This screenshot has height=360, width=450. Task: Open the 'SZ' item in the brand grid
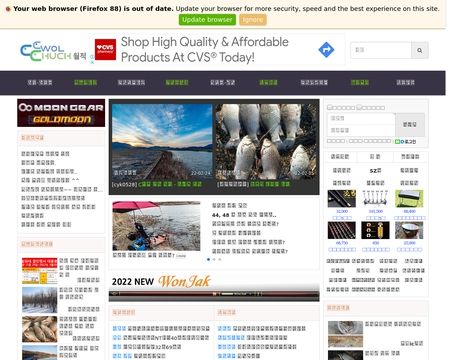(375, 171)
